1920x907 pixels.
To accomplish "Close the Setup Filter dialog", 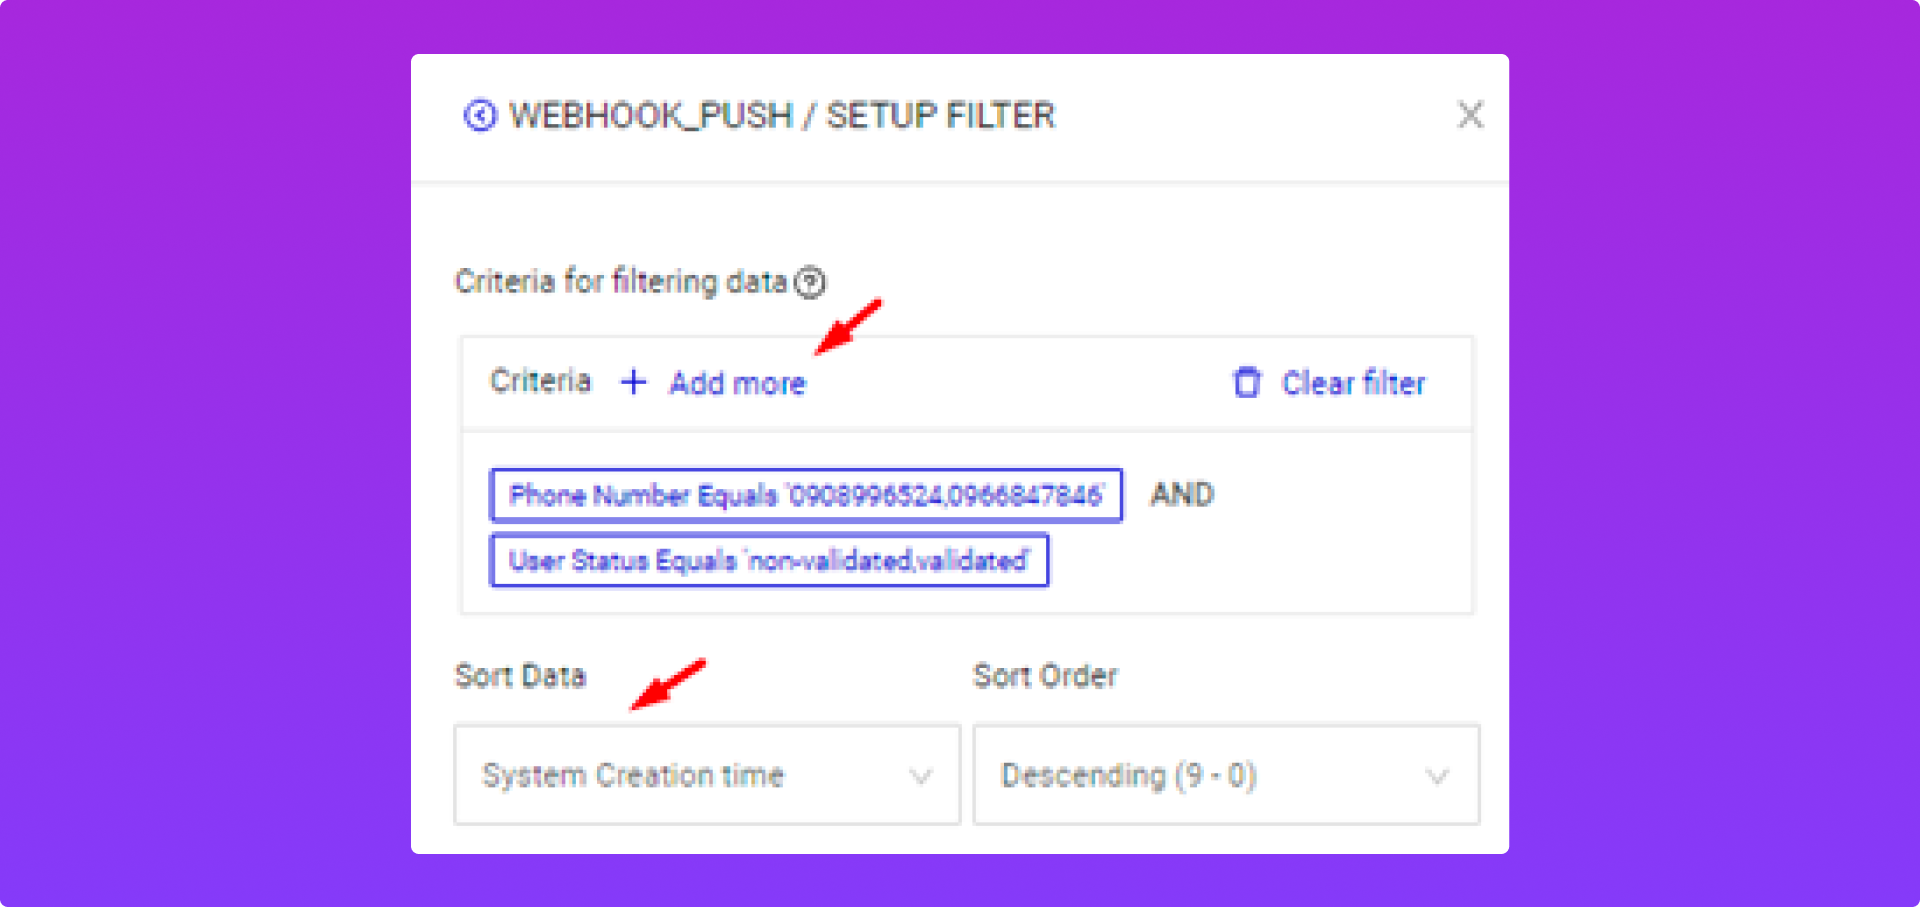I will tap(1470, 115).
